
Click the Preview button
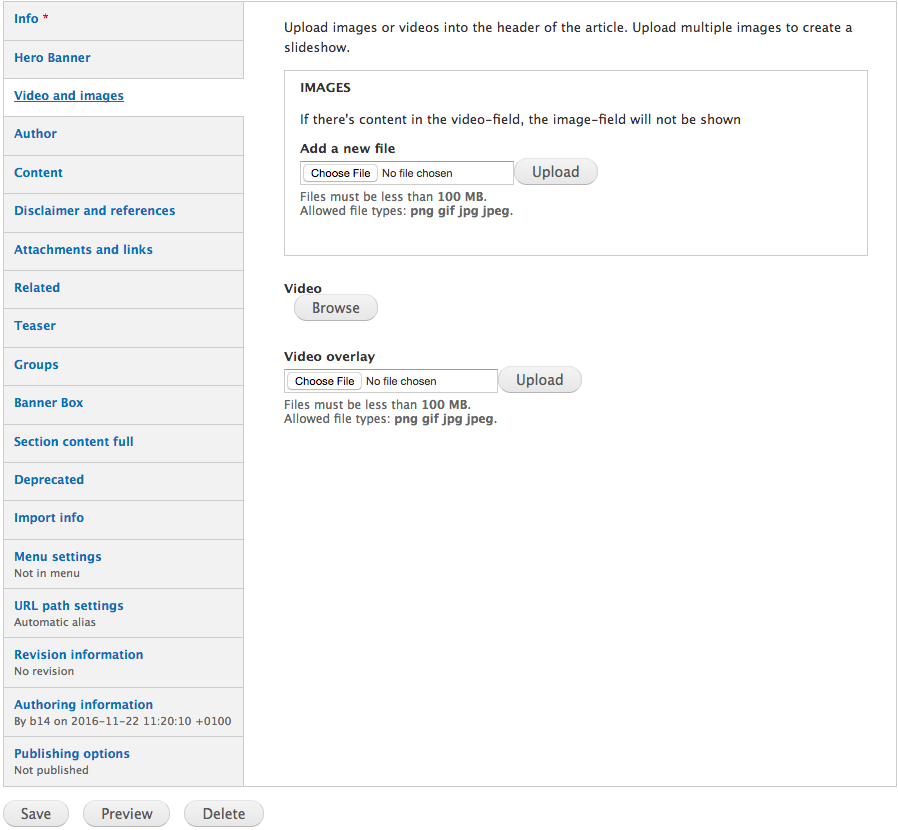[x=127, y=814]
